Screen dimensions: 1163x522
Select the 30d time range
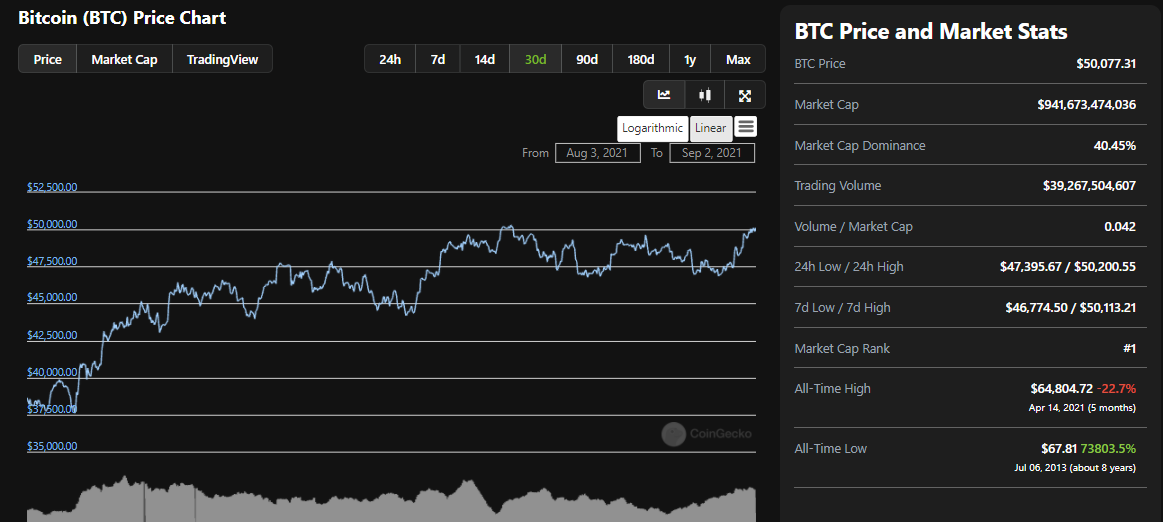pos(536,59)
